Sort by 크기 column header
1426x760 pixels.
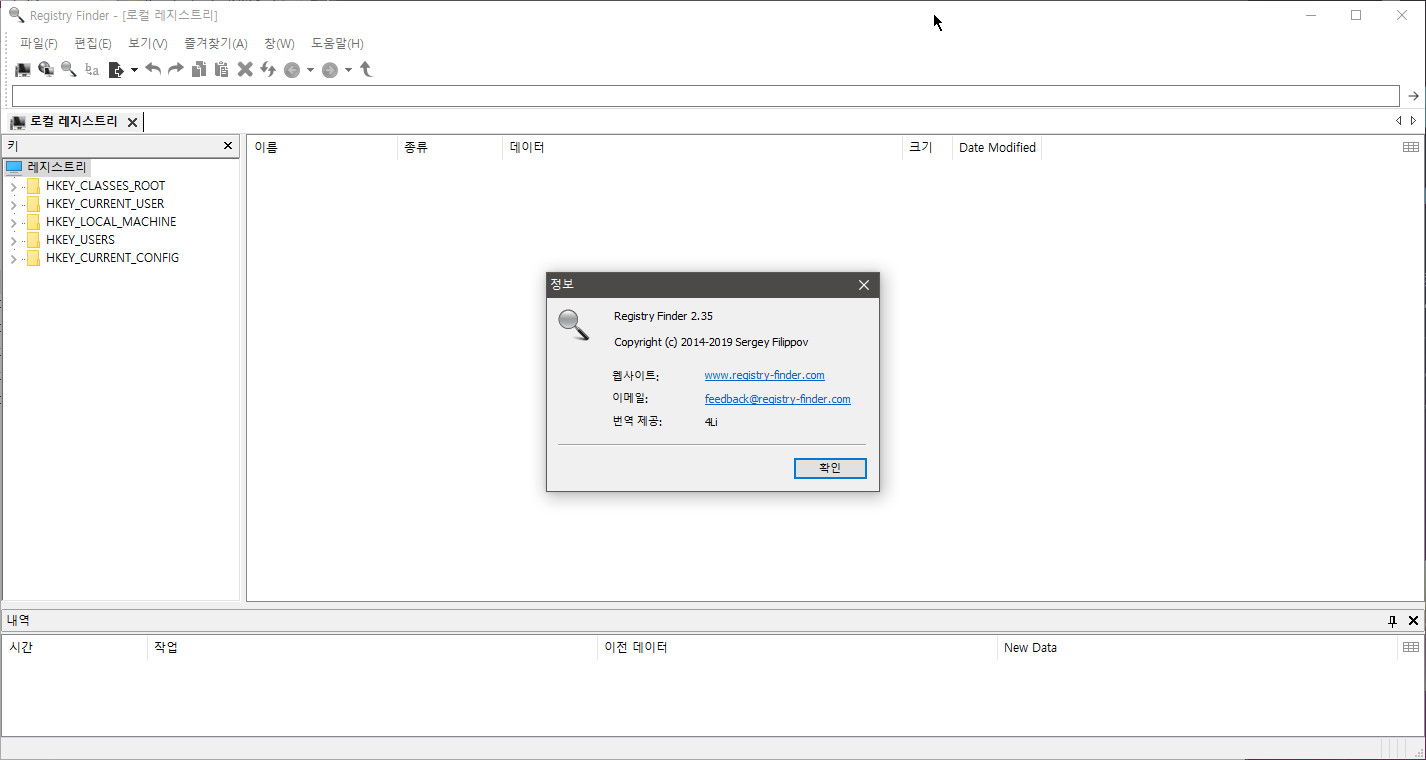coord(927,147)
